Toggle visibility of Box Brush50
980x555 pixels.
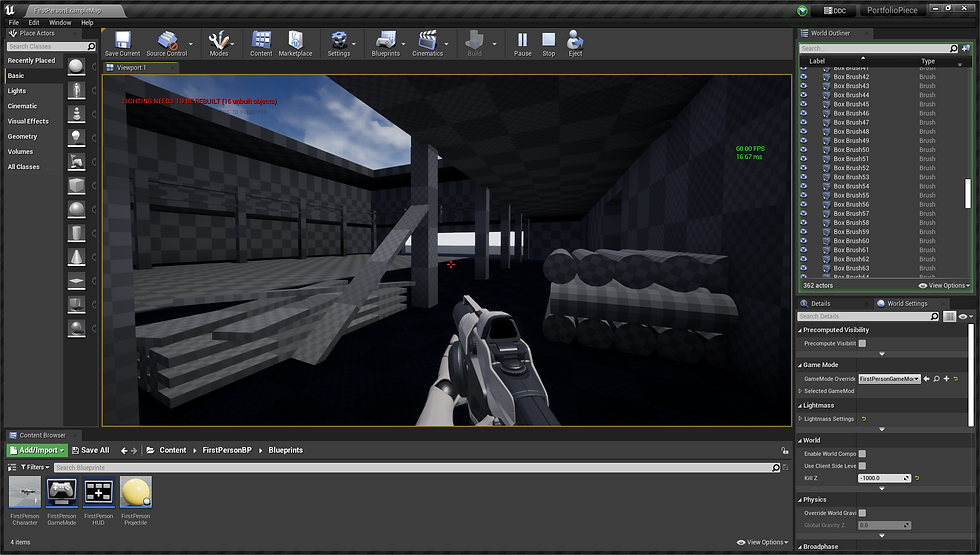coord(804,149)
